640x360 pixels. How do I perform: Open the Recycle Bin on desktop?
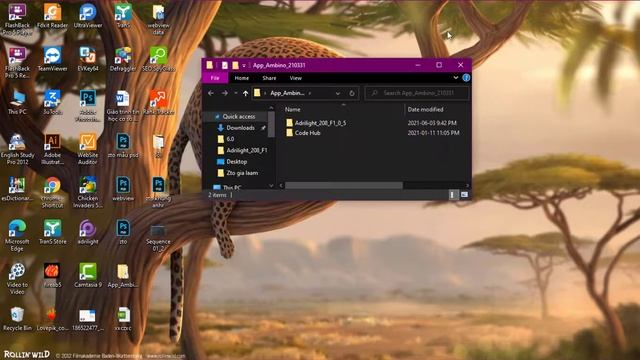point(17,319)
